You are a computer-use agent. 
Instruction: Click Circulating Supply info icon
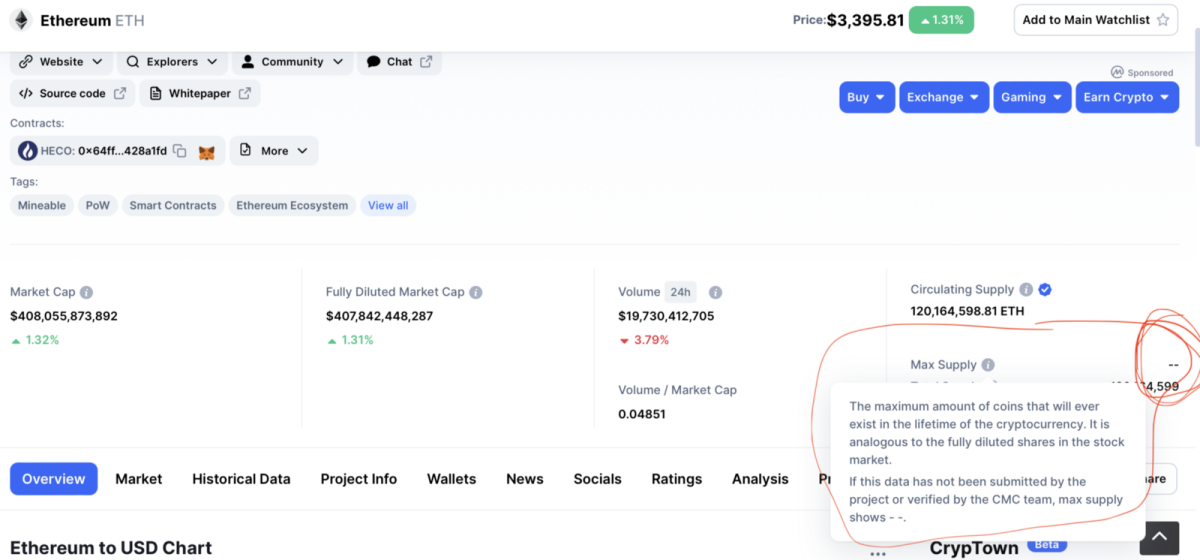pos(1026,290)
